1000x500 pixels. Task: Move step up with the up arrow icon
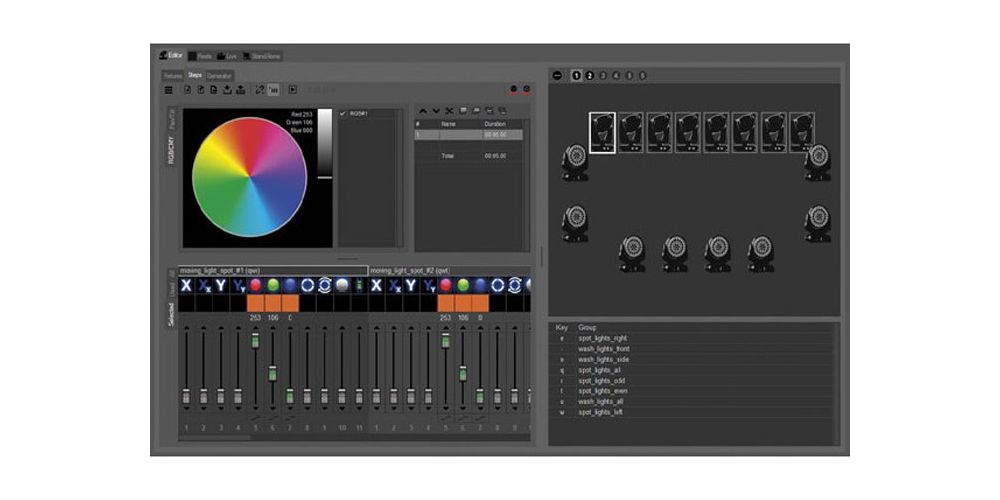click(423, 111)
